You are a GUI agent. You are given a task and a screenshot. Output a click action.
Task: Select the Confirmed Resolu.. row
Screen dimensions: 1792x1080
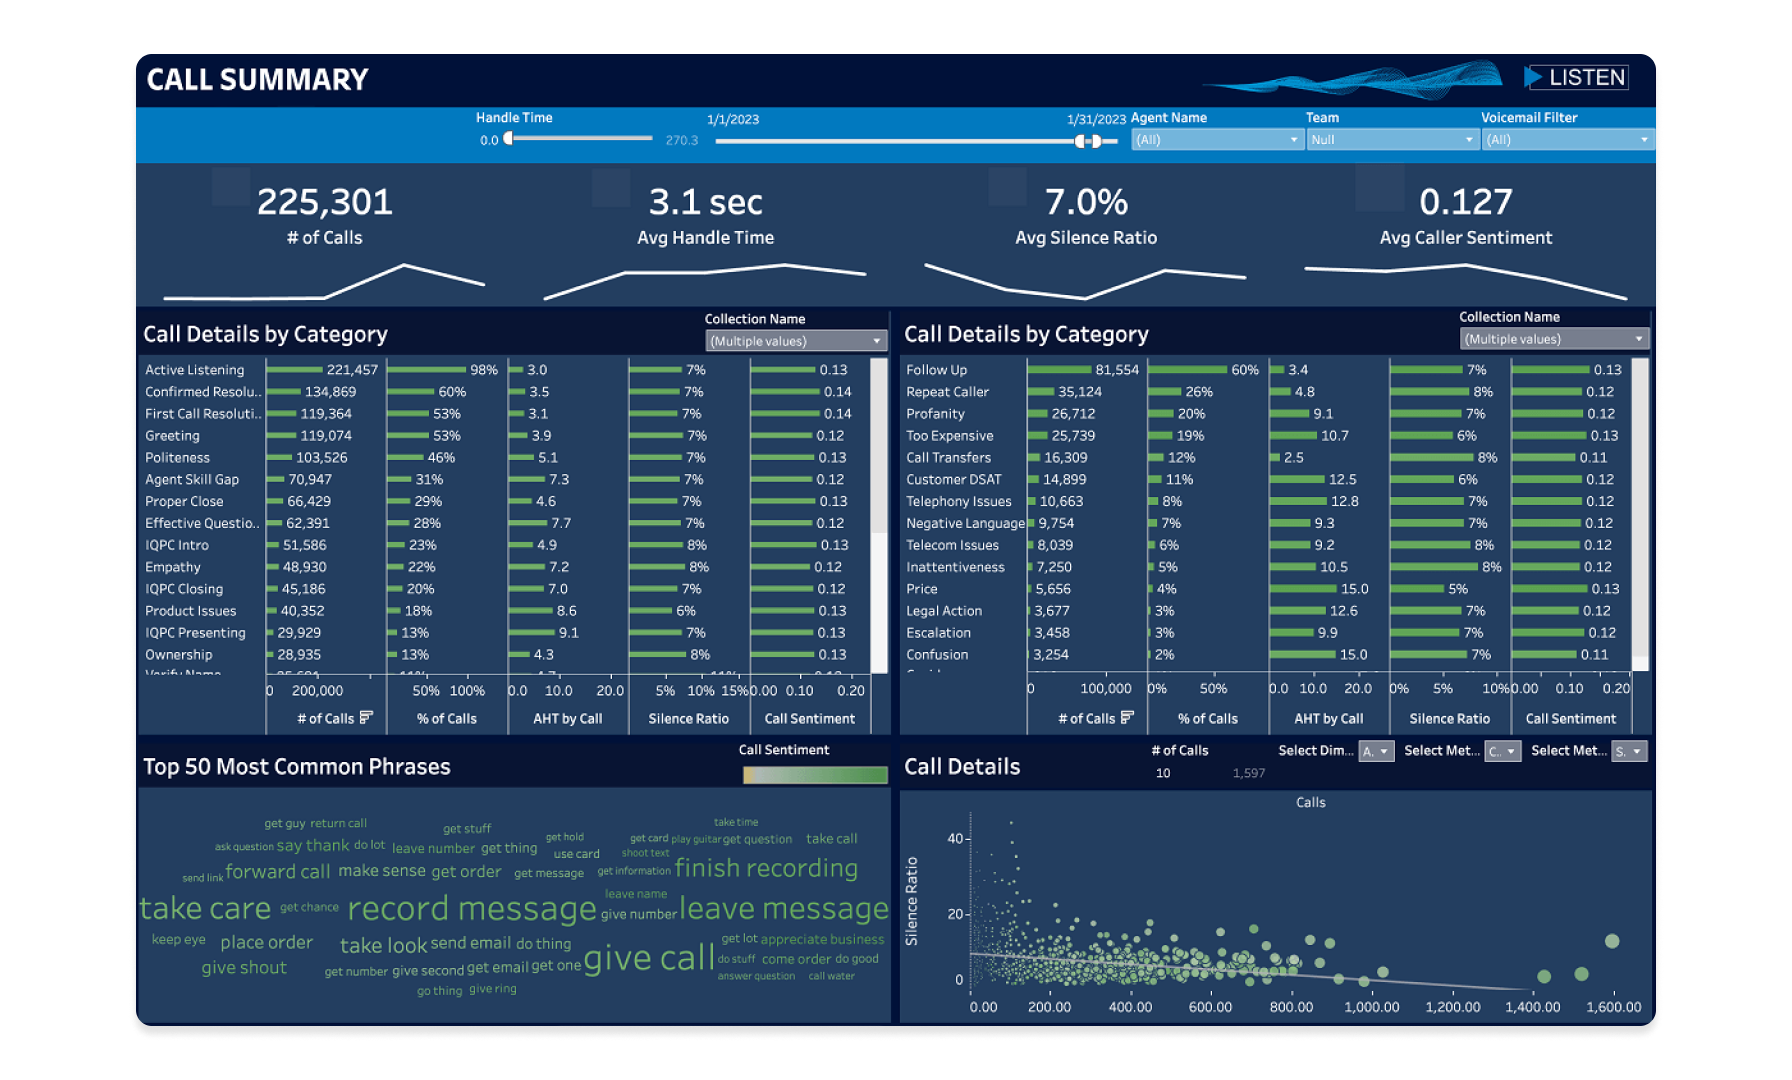[x=505, y=392]
